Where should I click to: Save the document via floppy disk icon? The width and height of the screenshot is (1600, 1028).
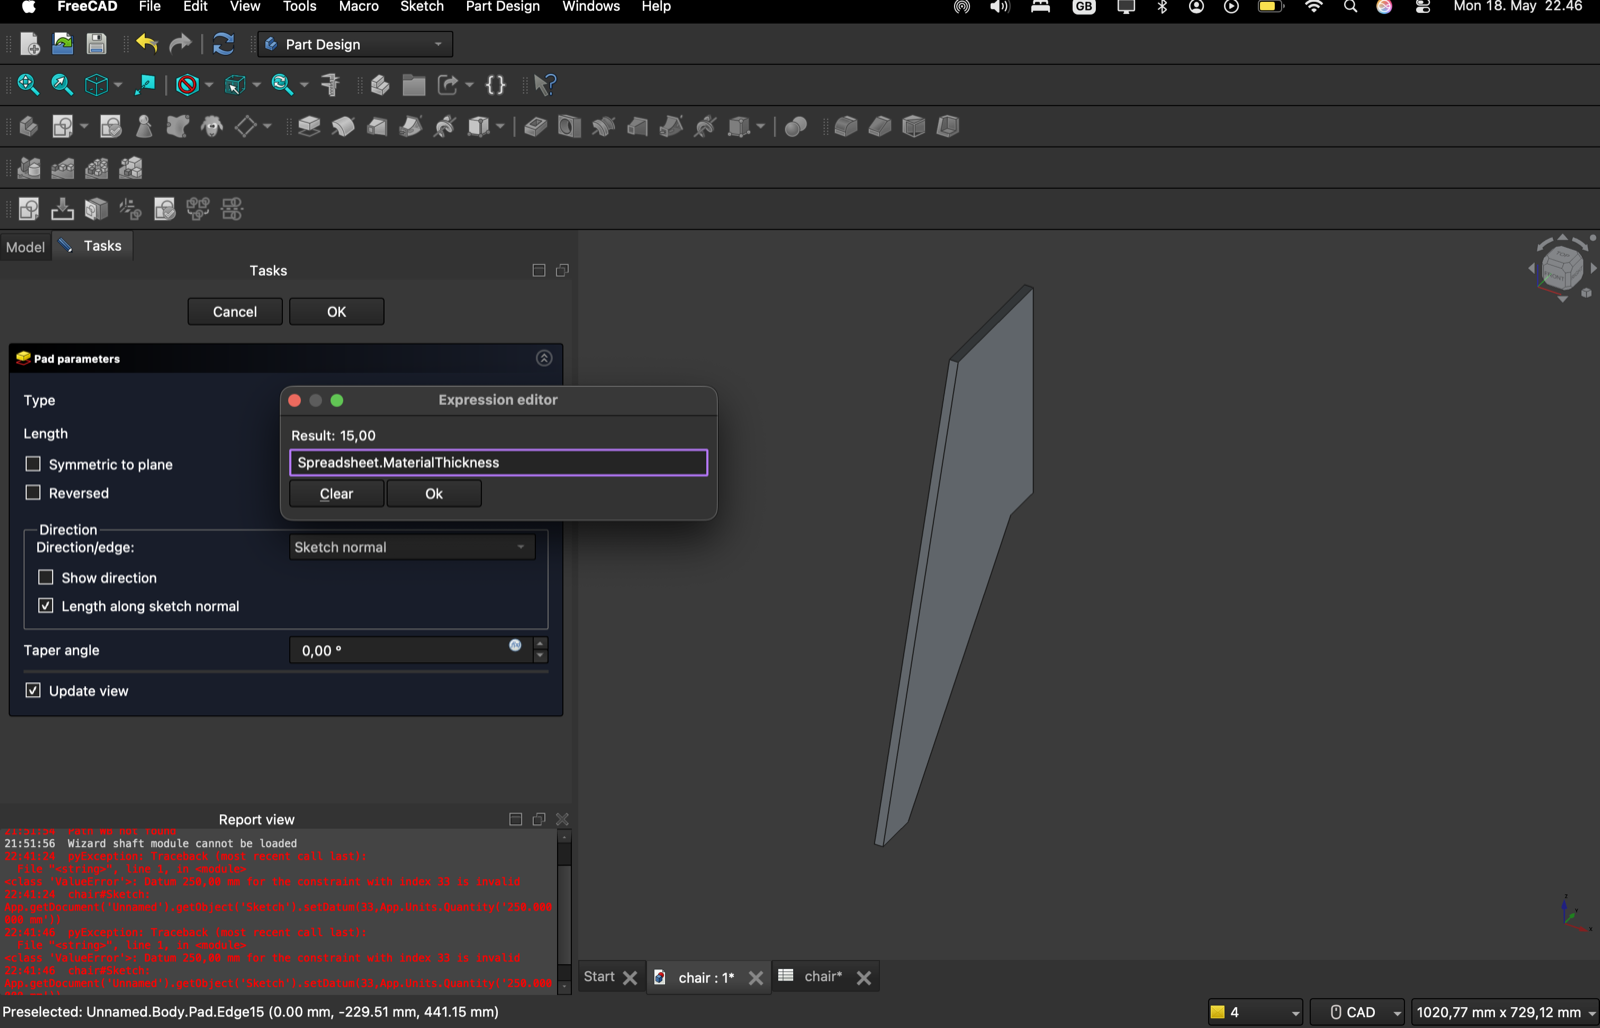(x=96, y=44)
